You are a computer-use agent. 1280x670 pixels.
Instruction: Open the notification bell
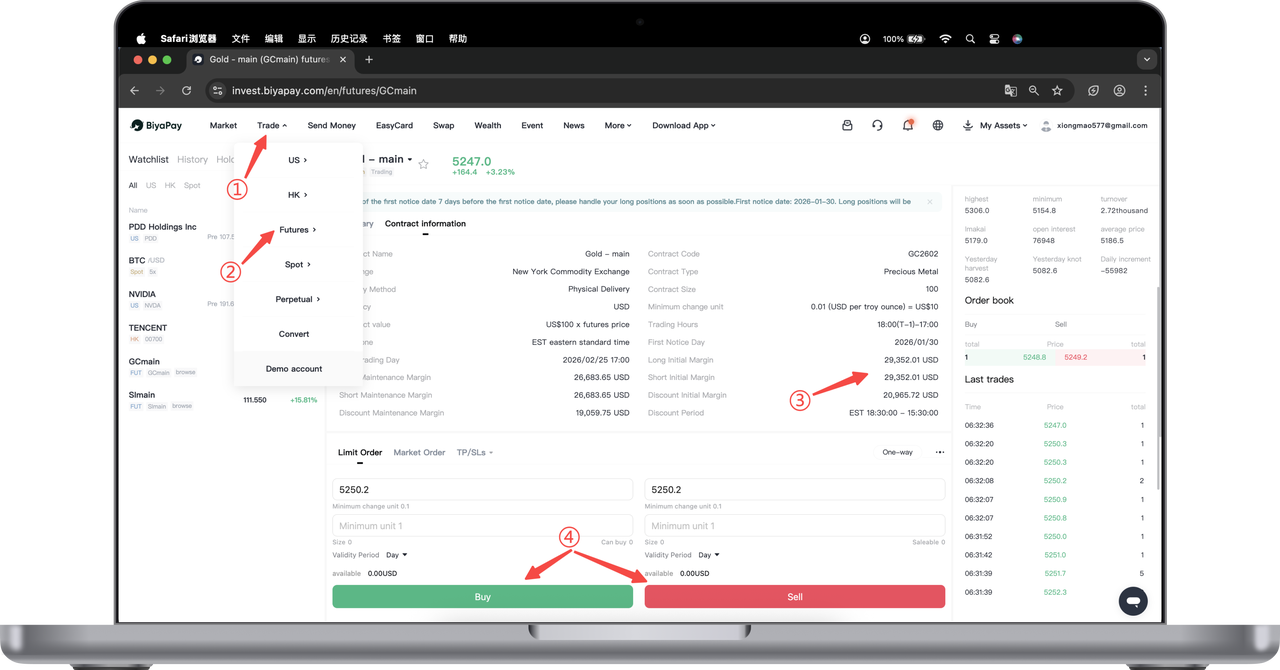(x=907, y=126)
